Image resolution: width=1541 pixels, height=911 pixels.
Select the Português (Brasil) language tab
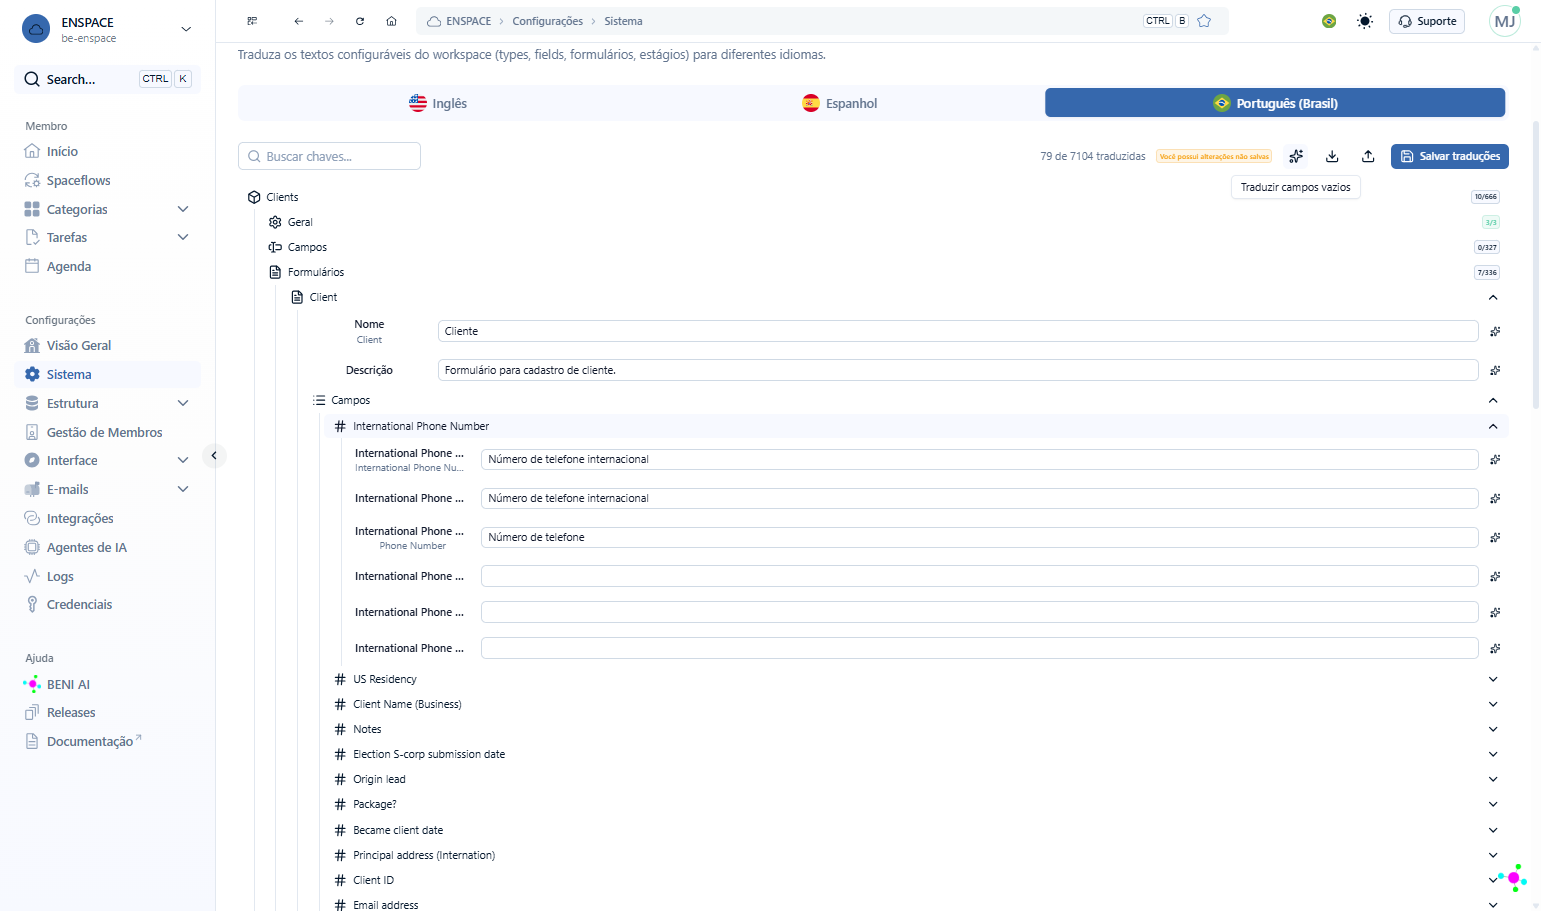[x=1275, y=103]
